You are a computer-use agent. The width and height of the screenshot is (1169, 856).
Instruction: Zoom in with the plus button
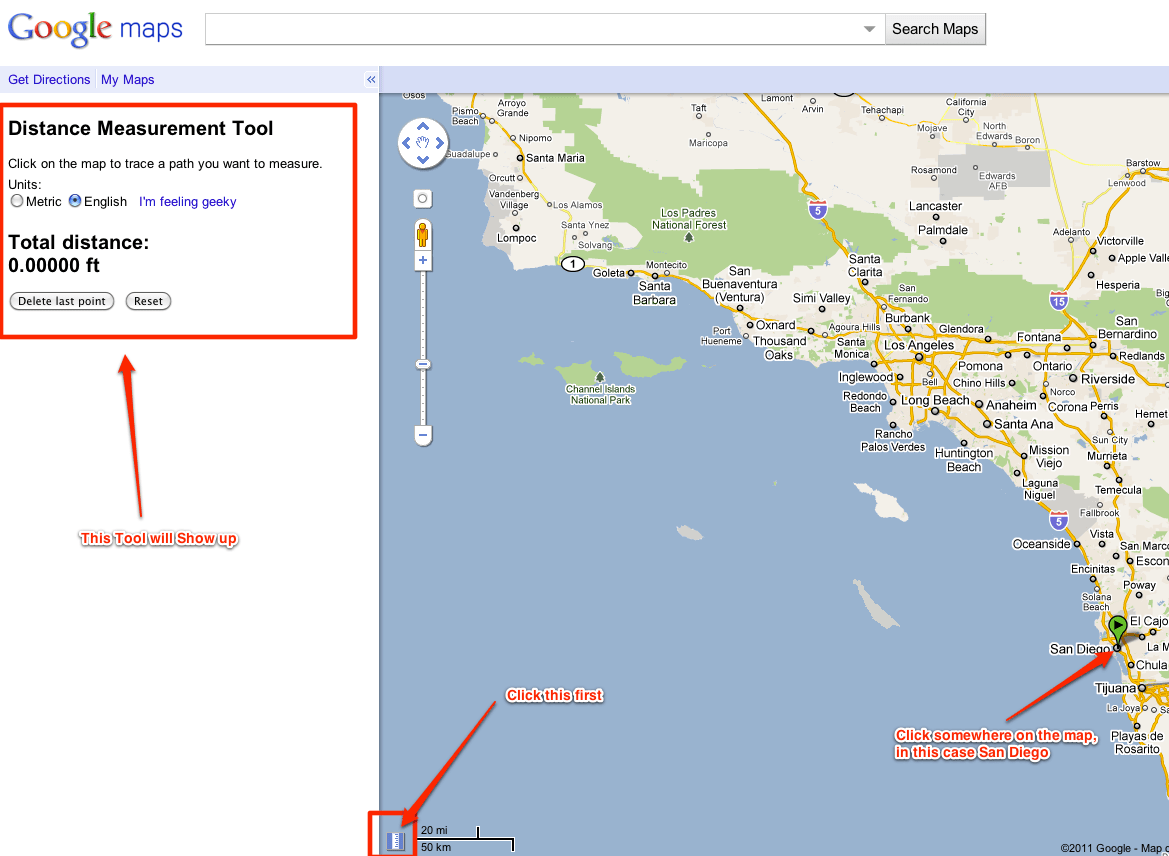422,260
